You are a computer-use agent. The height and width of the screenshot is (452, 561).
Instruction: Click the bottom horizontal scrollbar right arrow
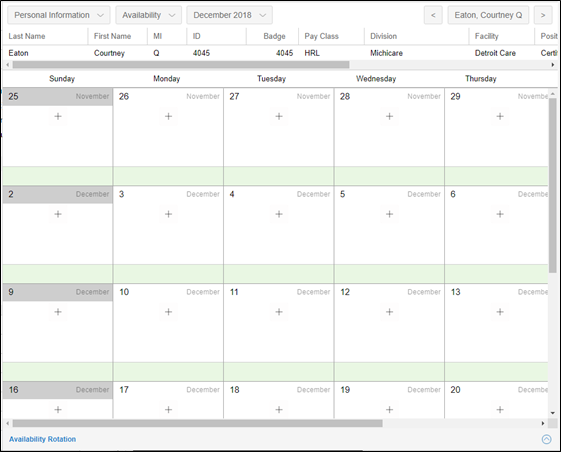543,423
